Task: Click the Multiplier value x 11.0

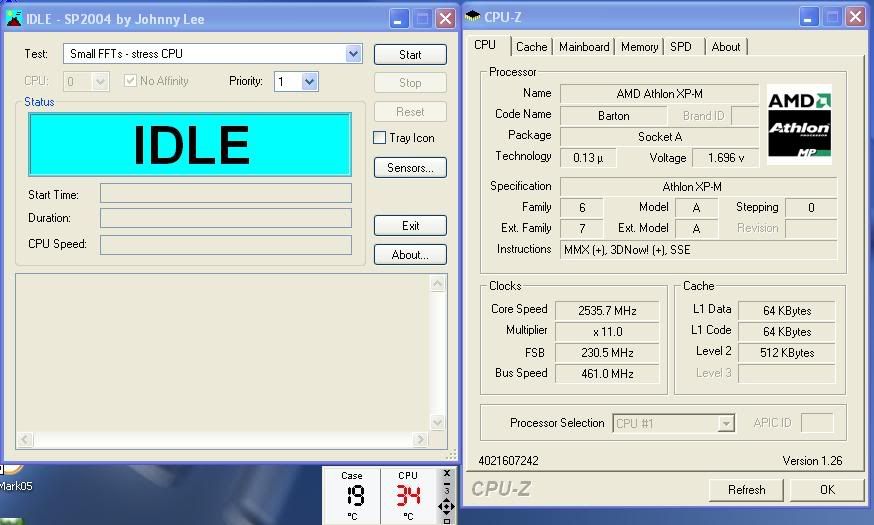Action: tap(607, 332)
